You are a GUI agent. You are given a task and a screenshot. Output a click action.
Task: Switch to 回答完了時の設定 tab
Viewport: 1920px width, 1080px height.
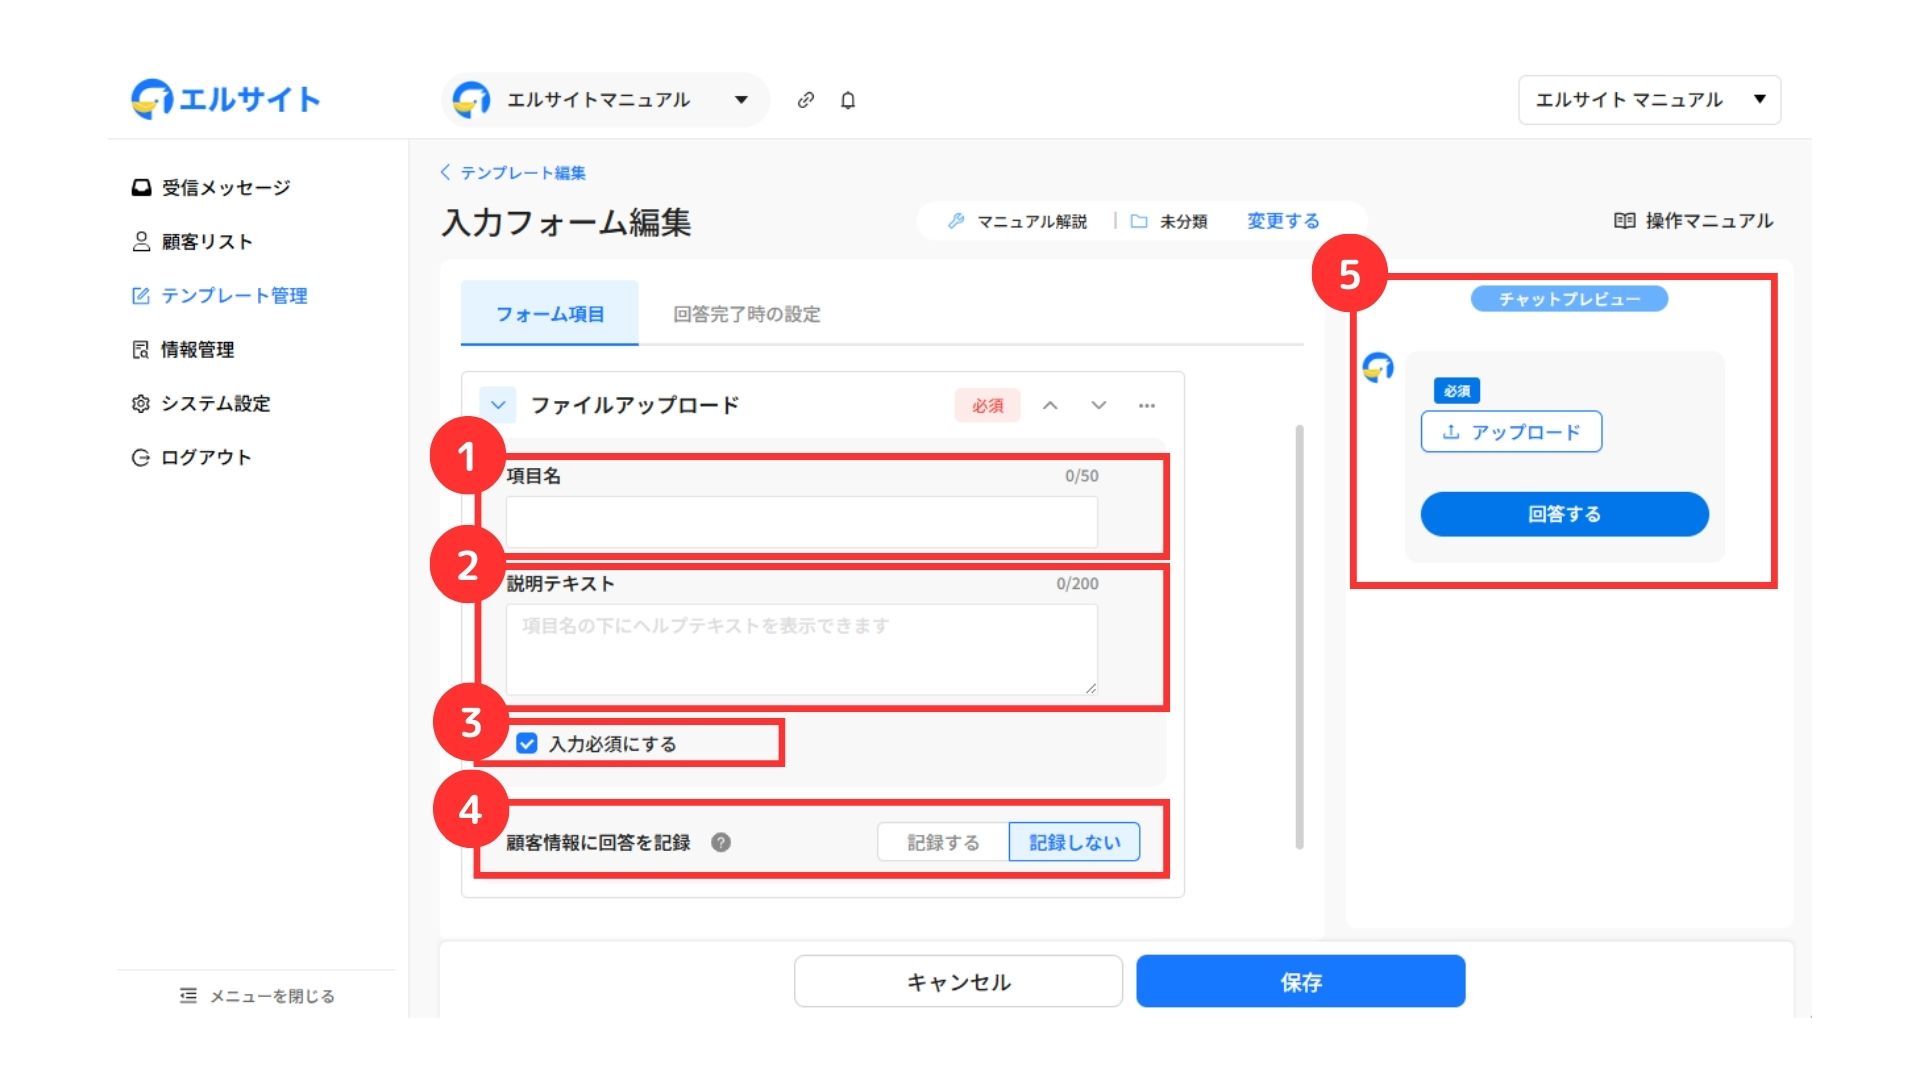click(746, 314)
